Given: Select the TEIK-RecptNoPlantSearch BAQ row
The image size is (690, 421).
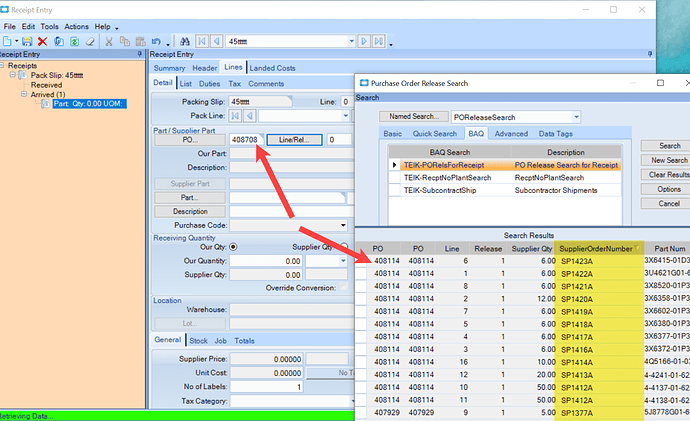Looking at the screenshot, I should tap(505, 178).
